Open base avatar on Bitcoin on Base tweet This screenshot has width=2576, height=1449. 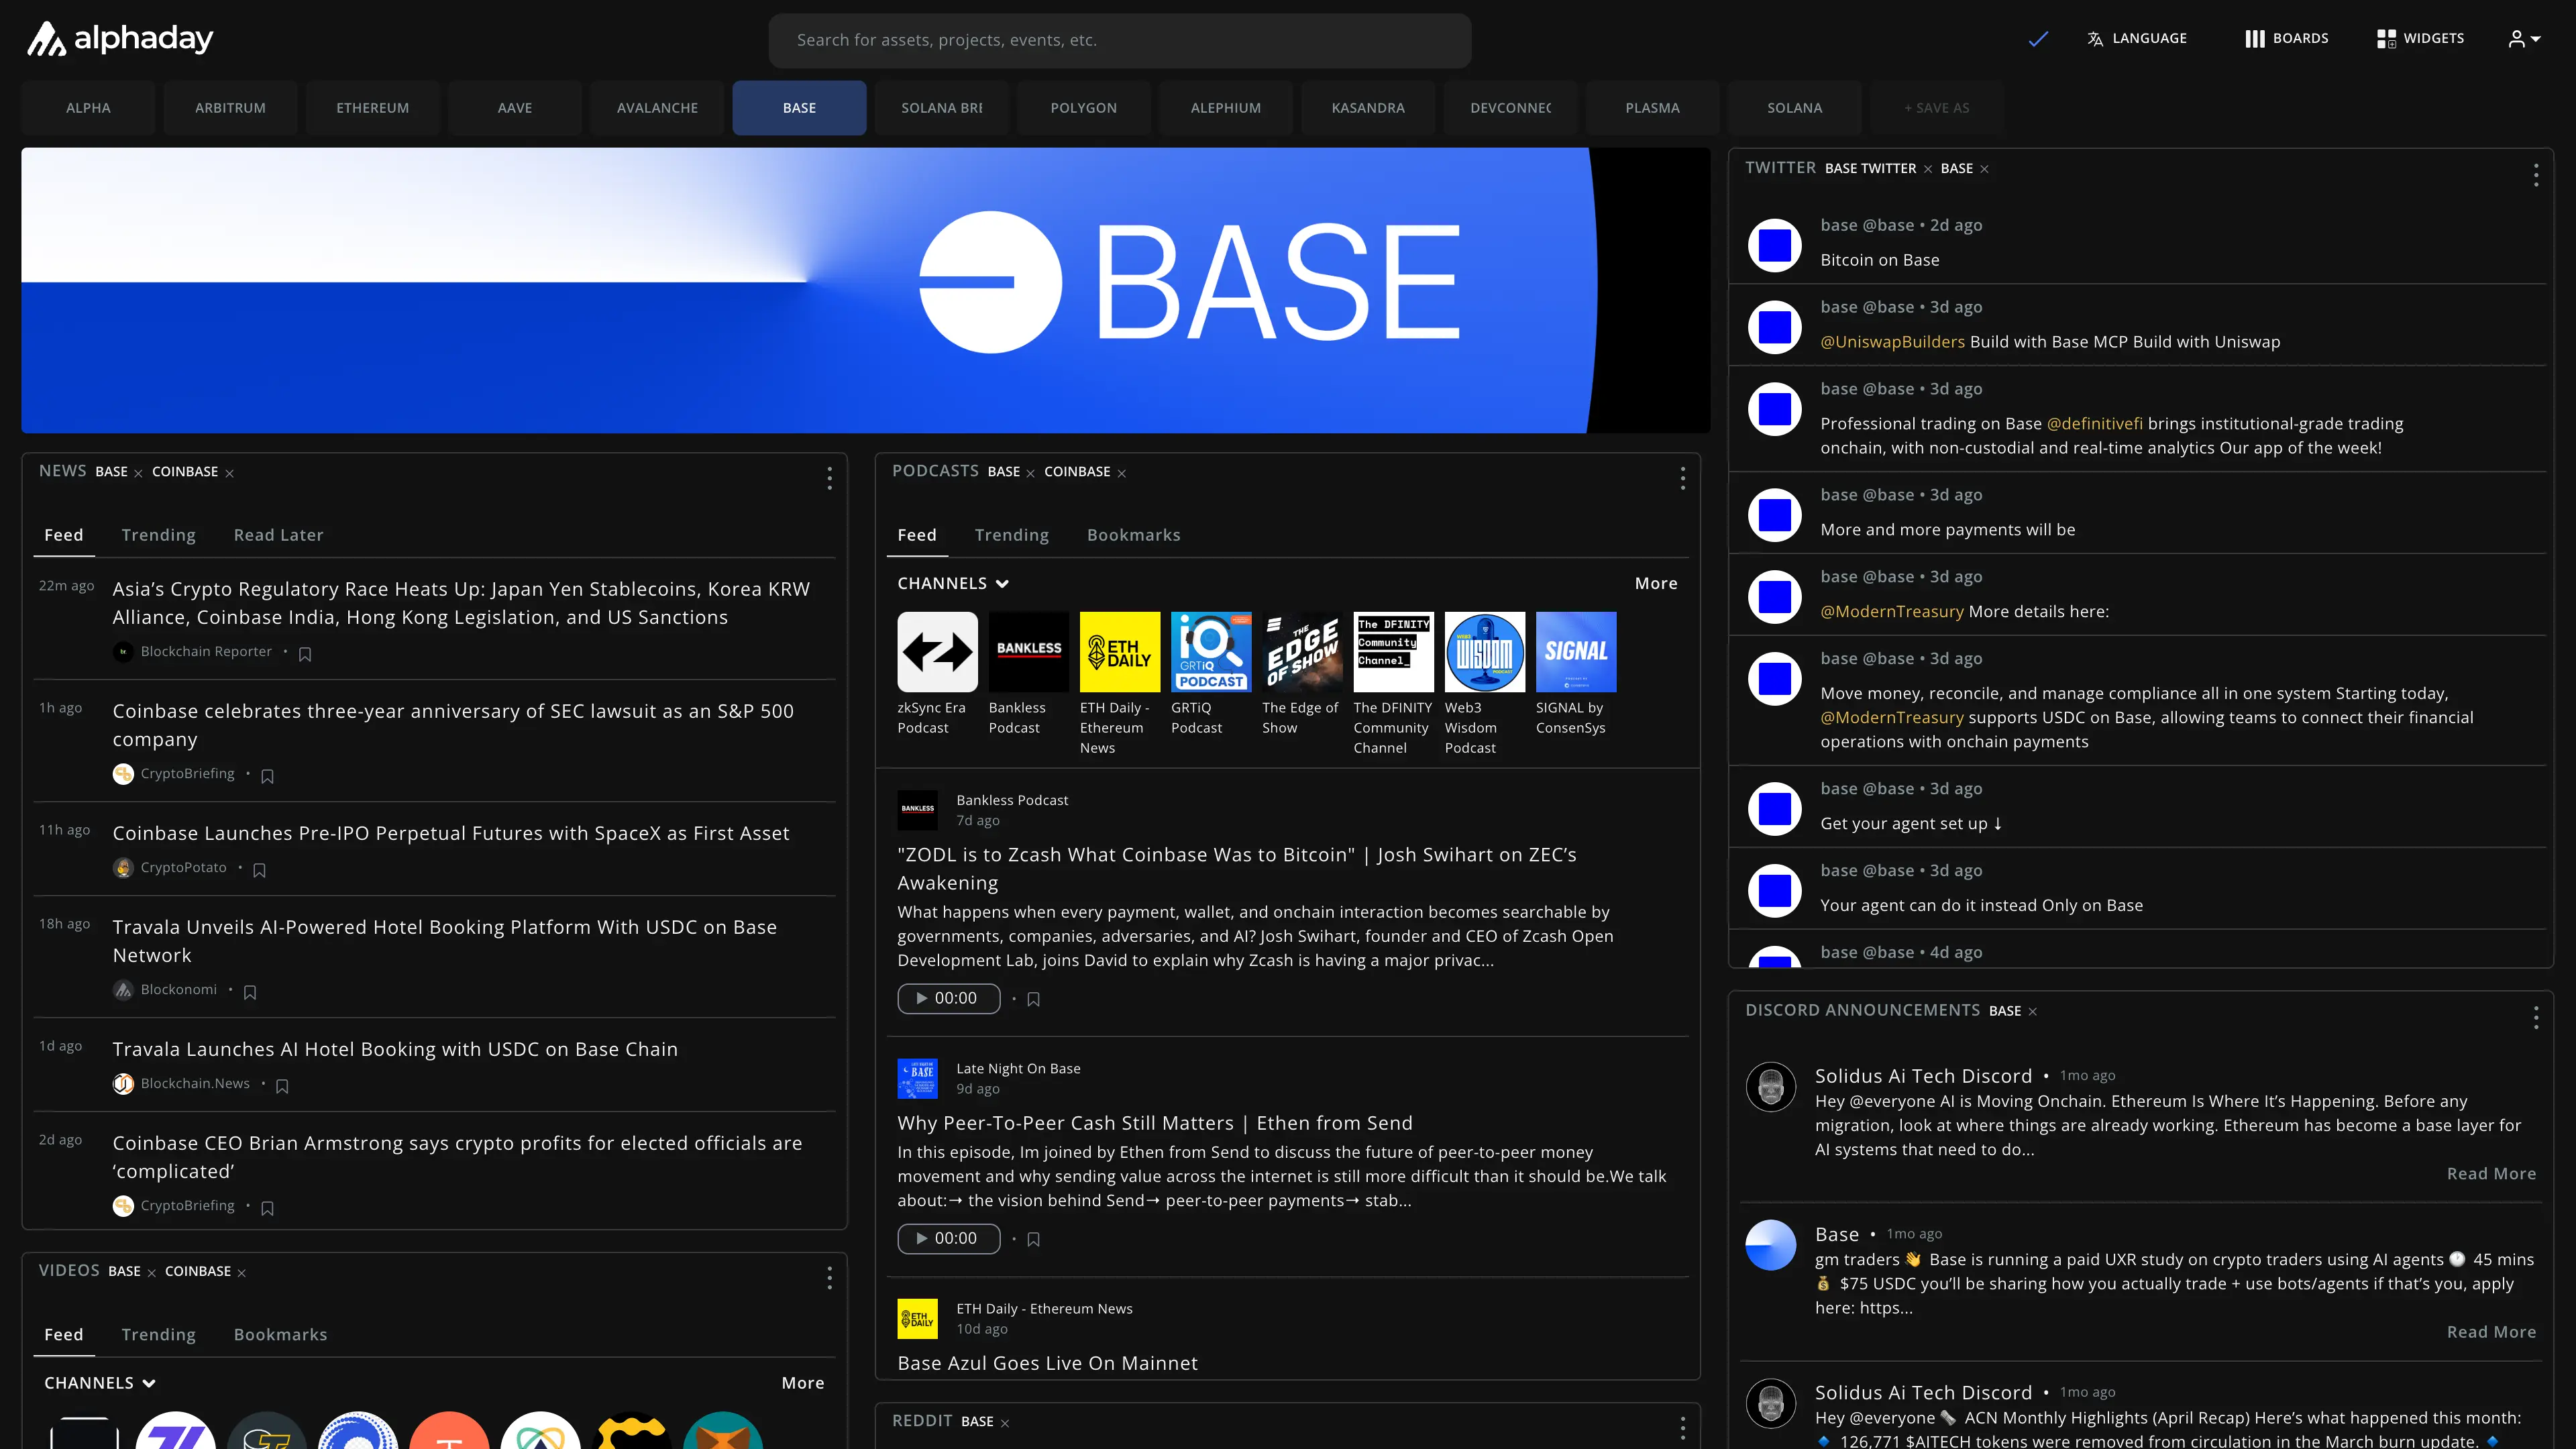[x=1774, y=245]
